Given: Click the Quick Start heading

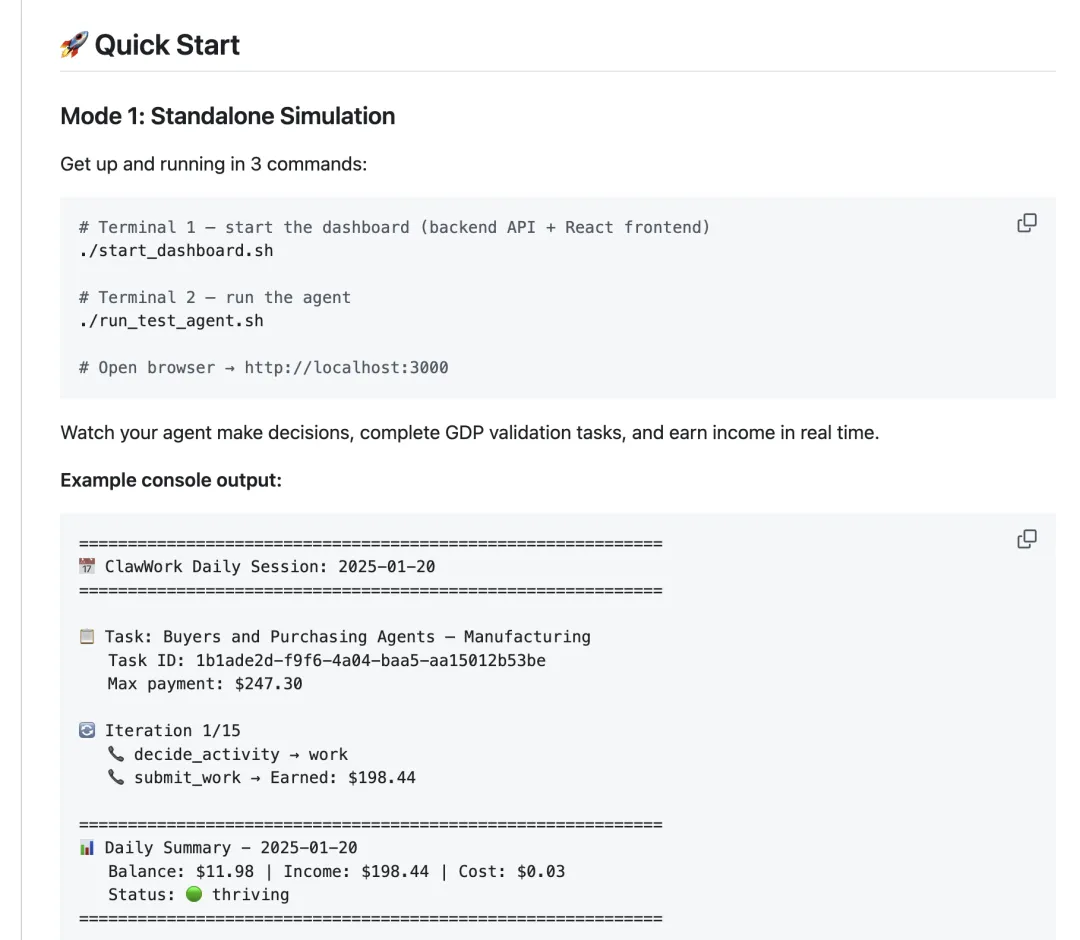Looking at the screenshot, I should tap(167, 45).
